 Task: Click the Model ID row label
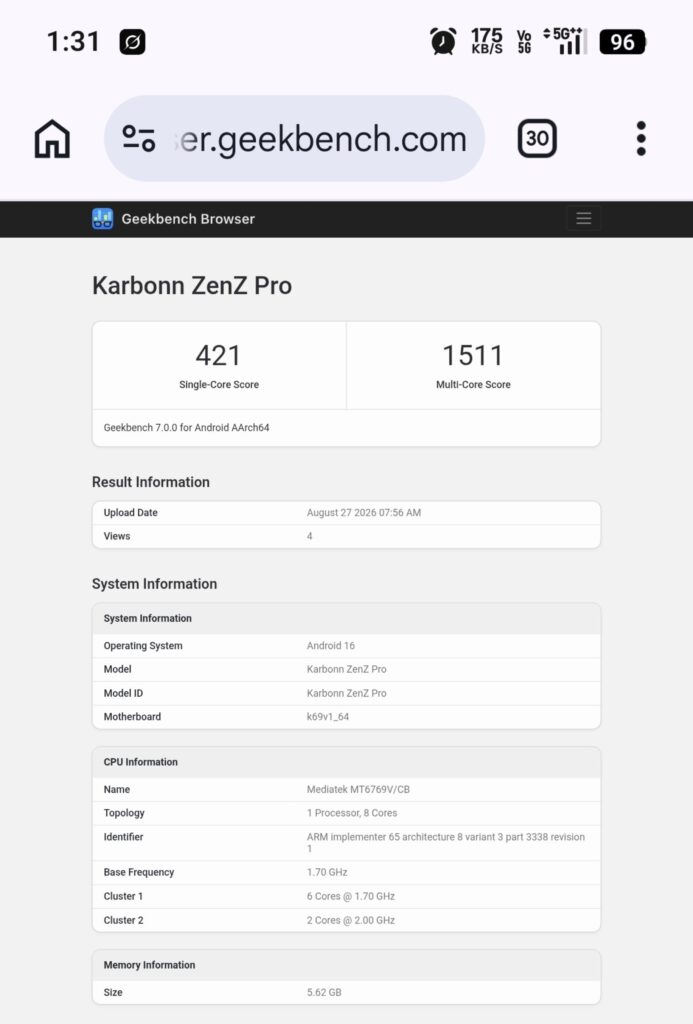coord(123,694)
